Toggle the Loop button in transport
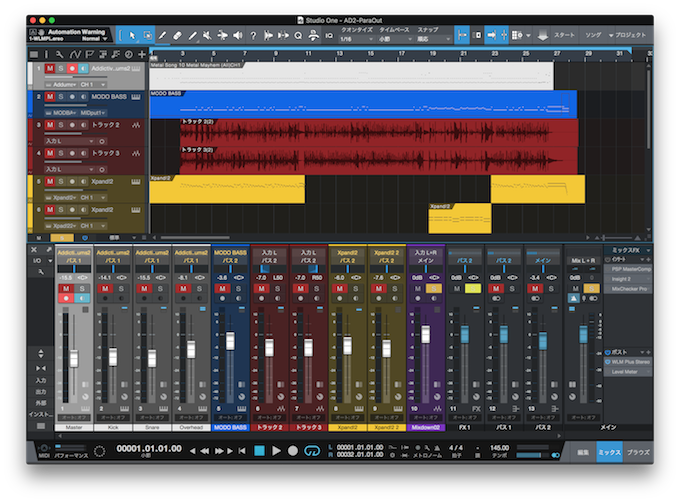Screen dimensions: 680x502 [312, 451]
